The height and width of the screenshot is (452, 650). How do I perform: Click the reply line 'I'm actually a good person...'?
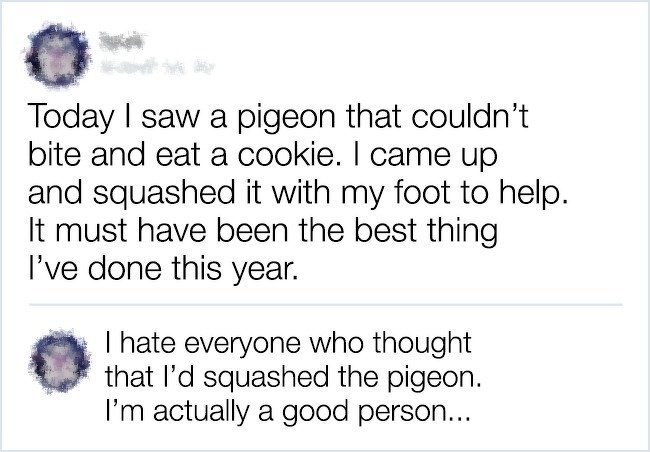(x=288, y=412)
